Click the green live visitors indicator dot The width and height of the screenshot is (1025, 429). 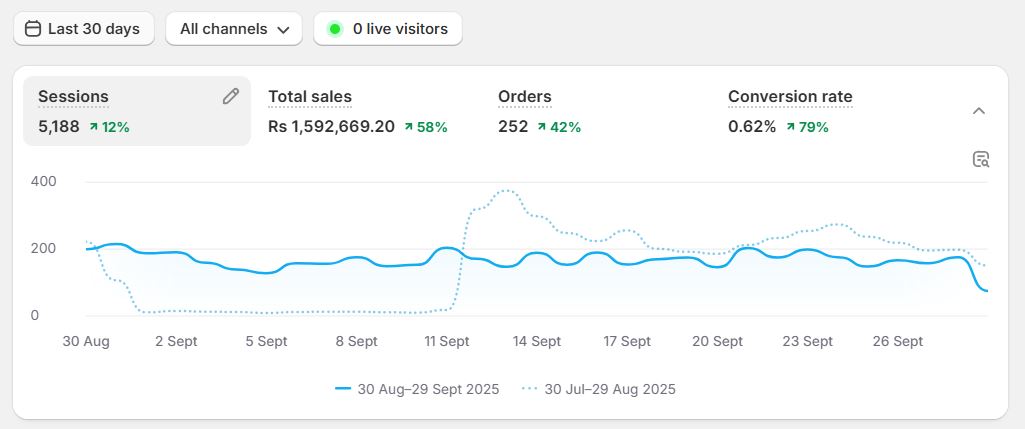click(334, 29)
